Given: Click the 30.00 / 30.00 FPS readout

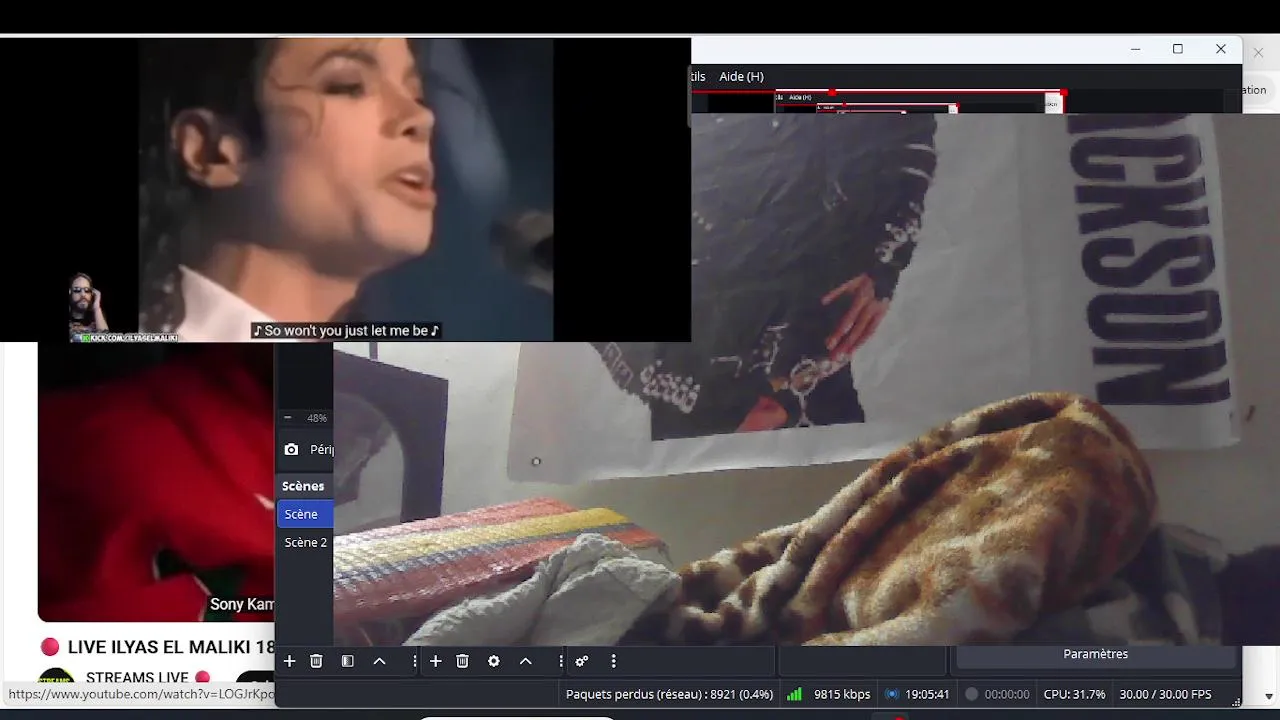Looking at the screenshot, I should tap(1165, 694).
